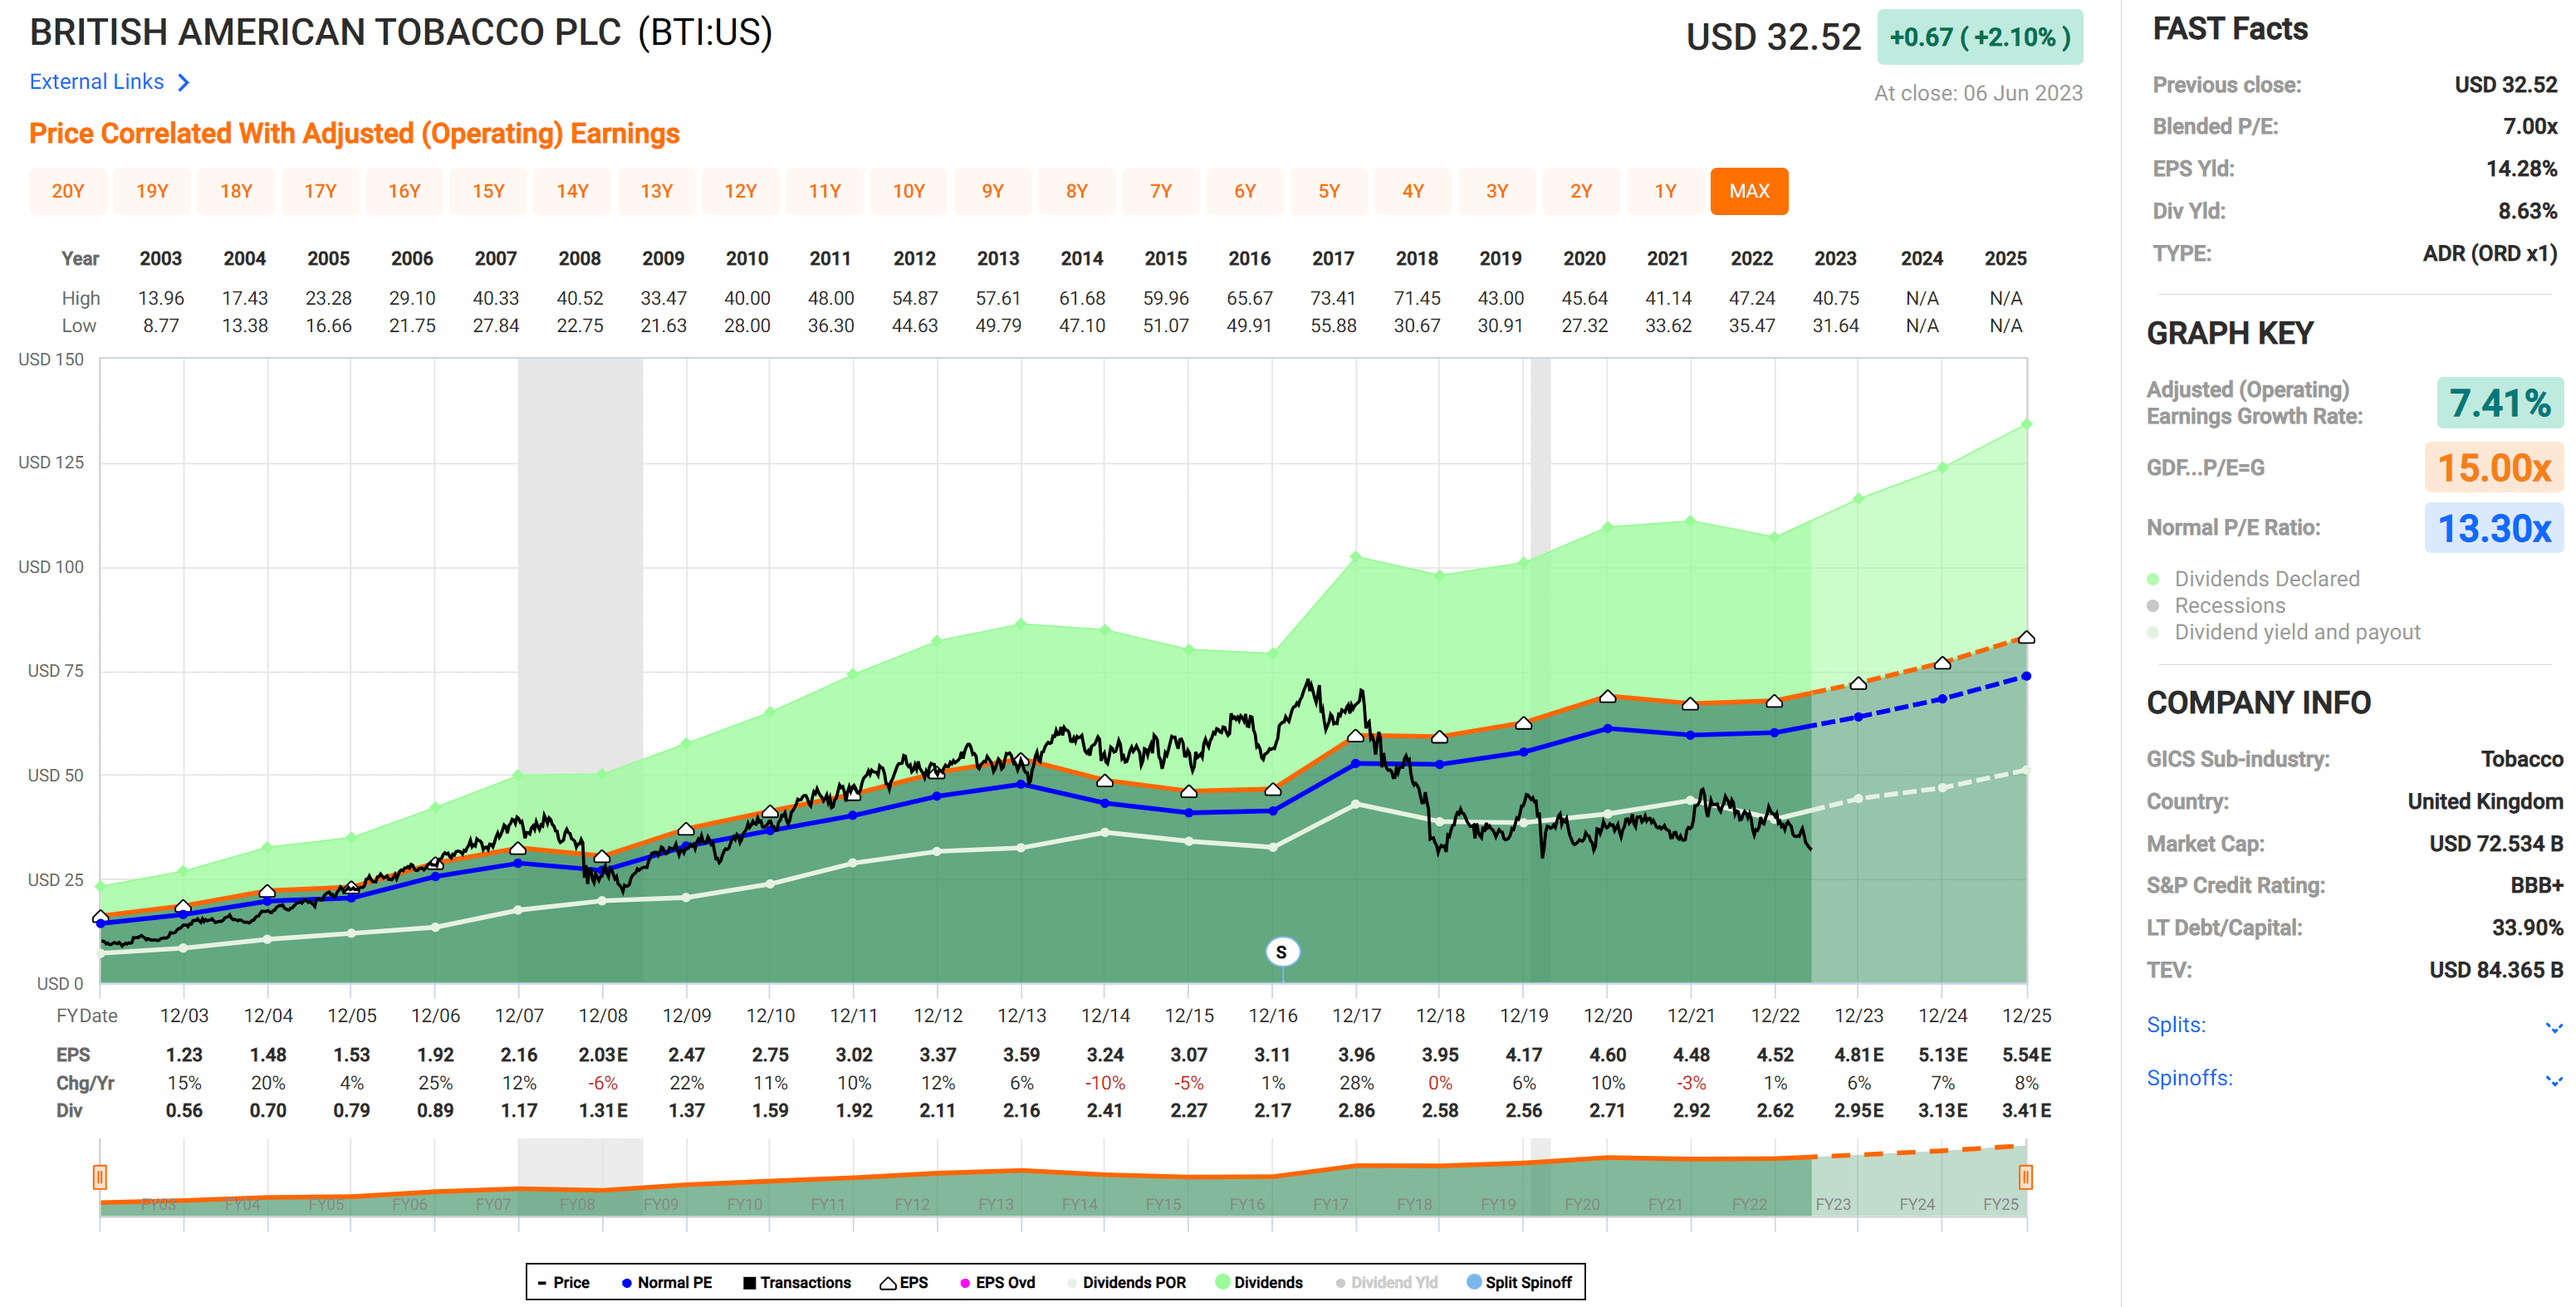Toggle the Dividends POR legend item
The height and width of the screenshot is (1307, 2576).
pos(1125,1282)
